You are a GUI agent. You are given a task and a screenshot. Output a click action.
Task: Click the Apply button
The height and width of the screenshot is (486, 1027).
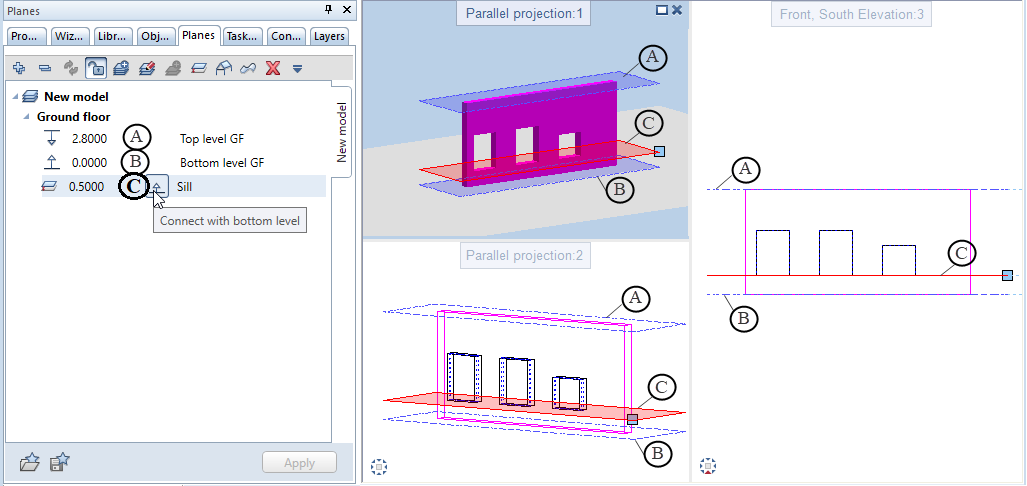(299, 463)
